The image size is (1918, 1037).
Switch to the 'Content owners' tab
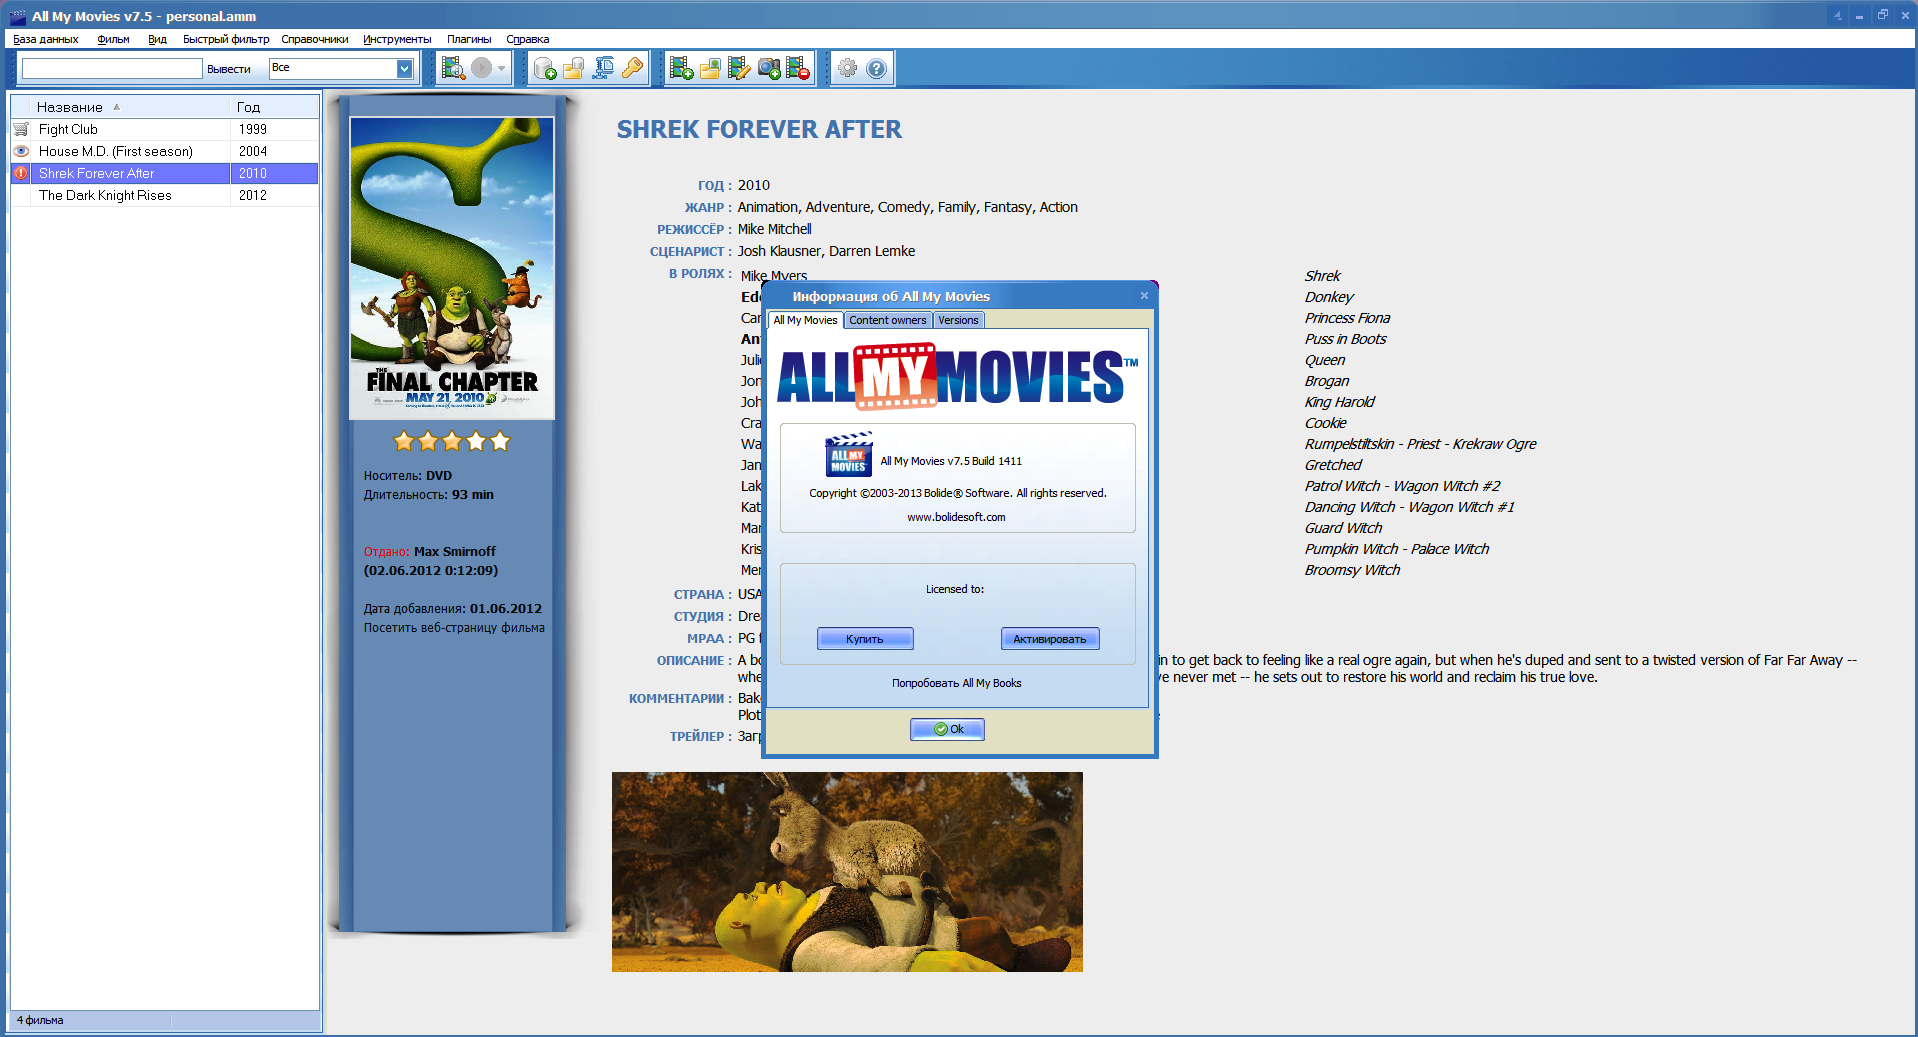(x=888, y=320)
